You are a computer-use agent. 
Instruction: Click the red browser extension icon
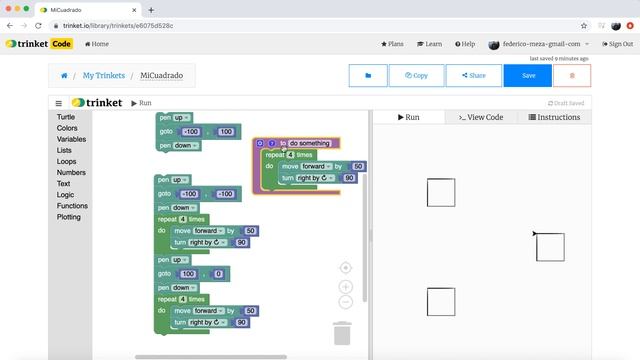point(630,26)
